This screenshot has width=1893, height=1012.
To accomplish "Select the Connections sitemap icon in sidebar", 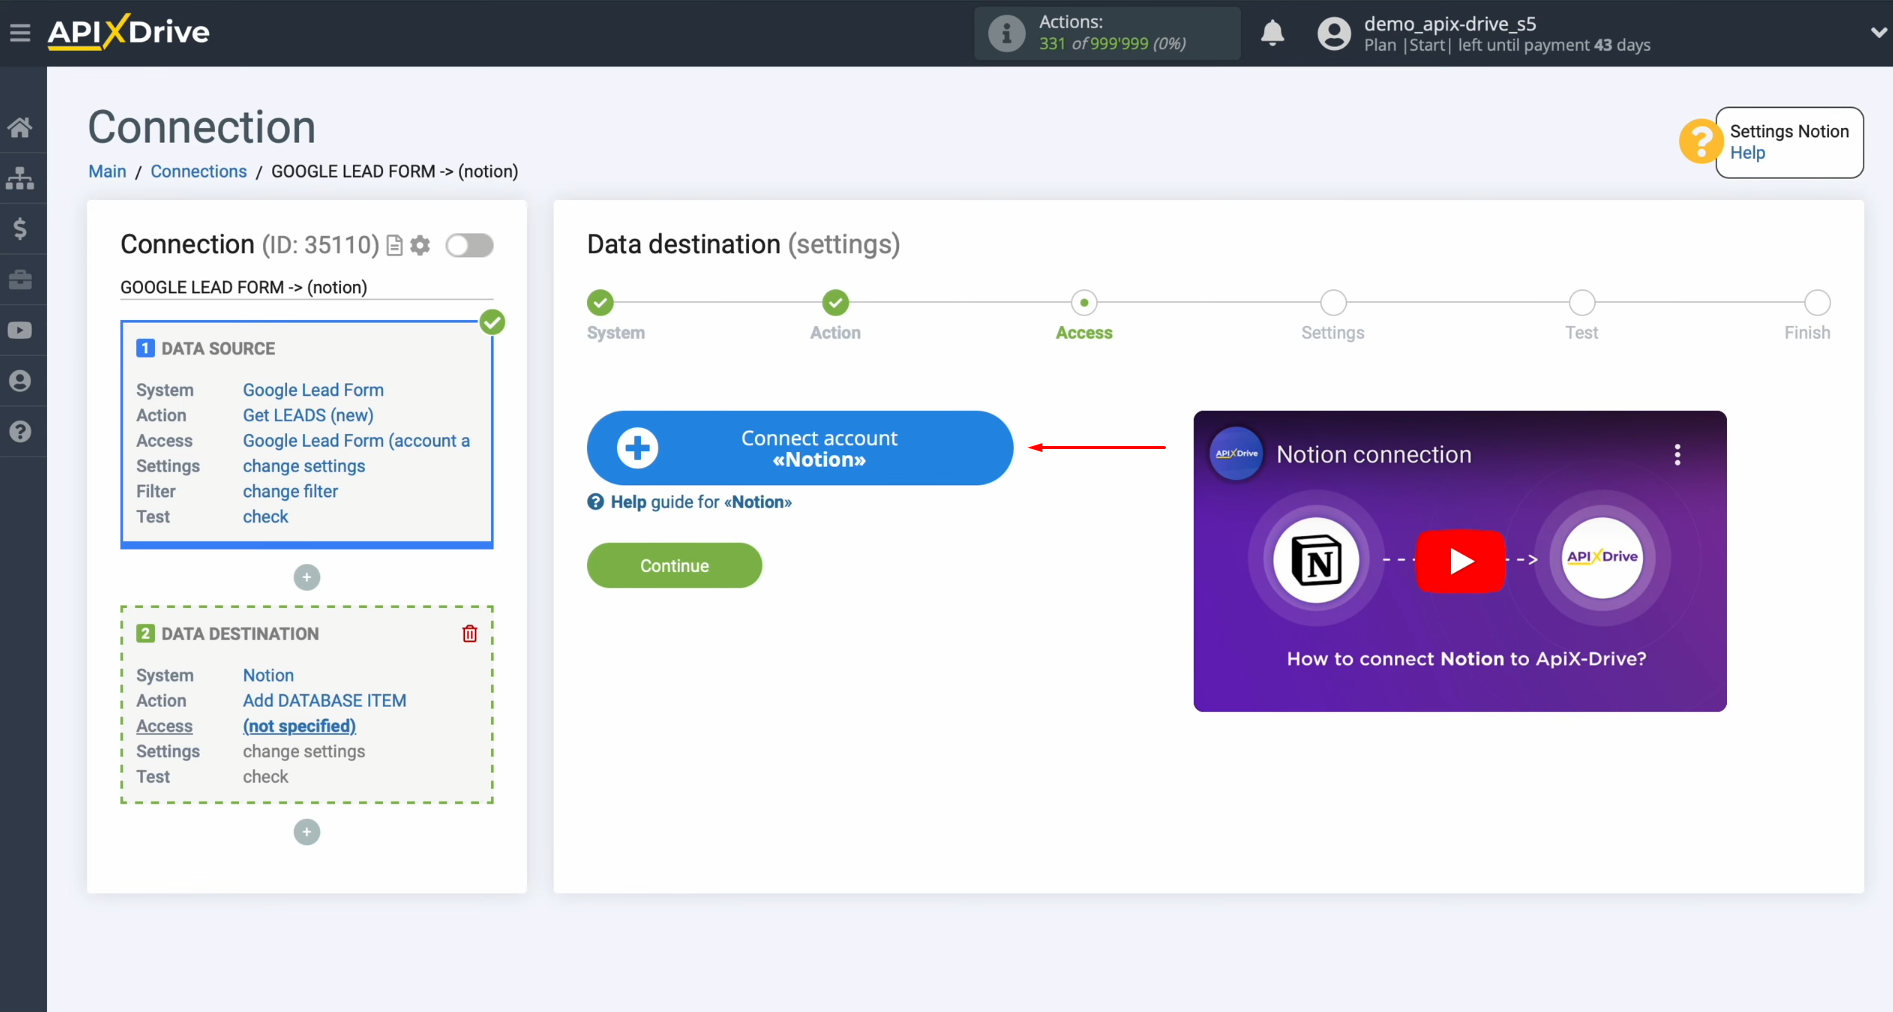I will (x=21, y=178).
